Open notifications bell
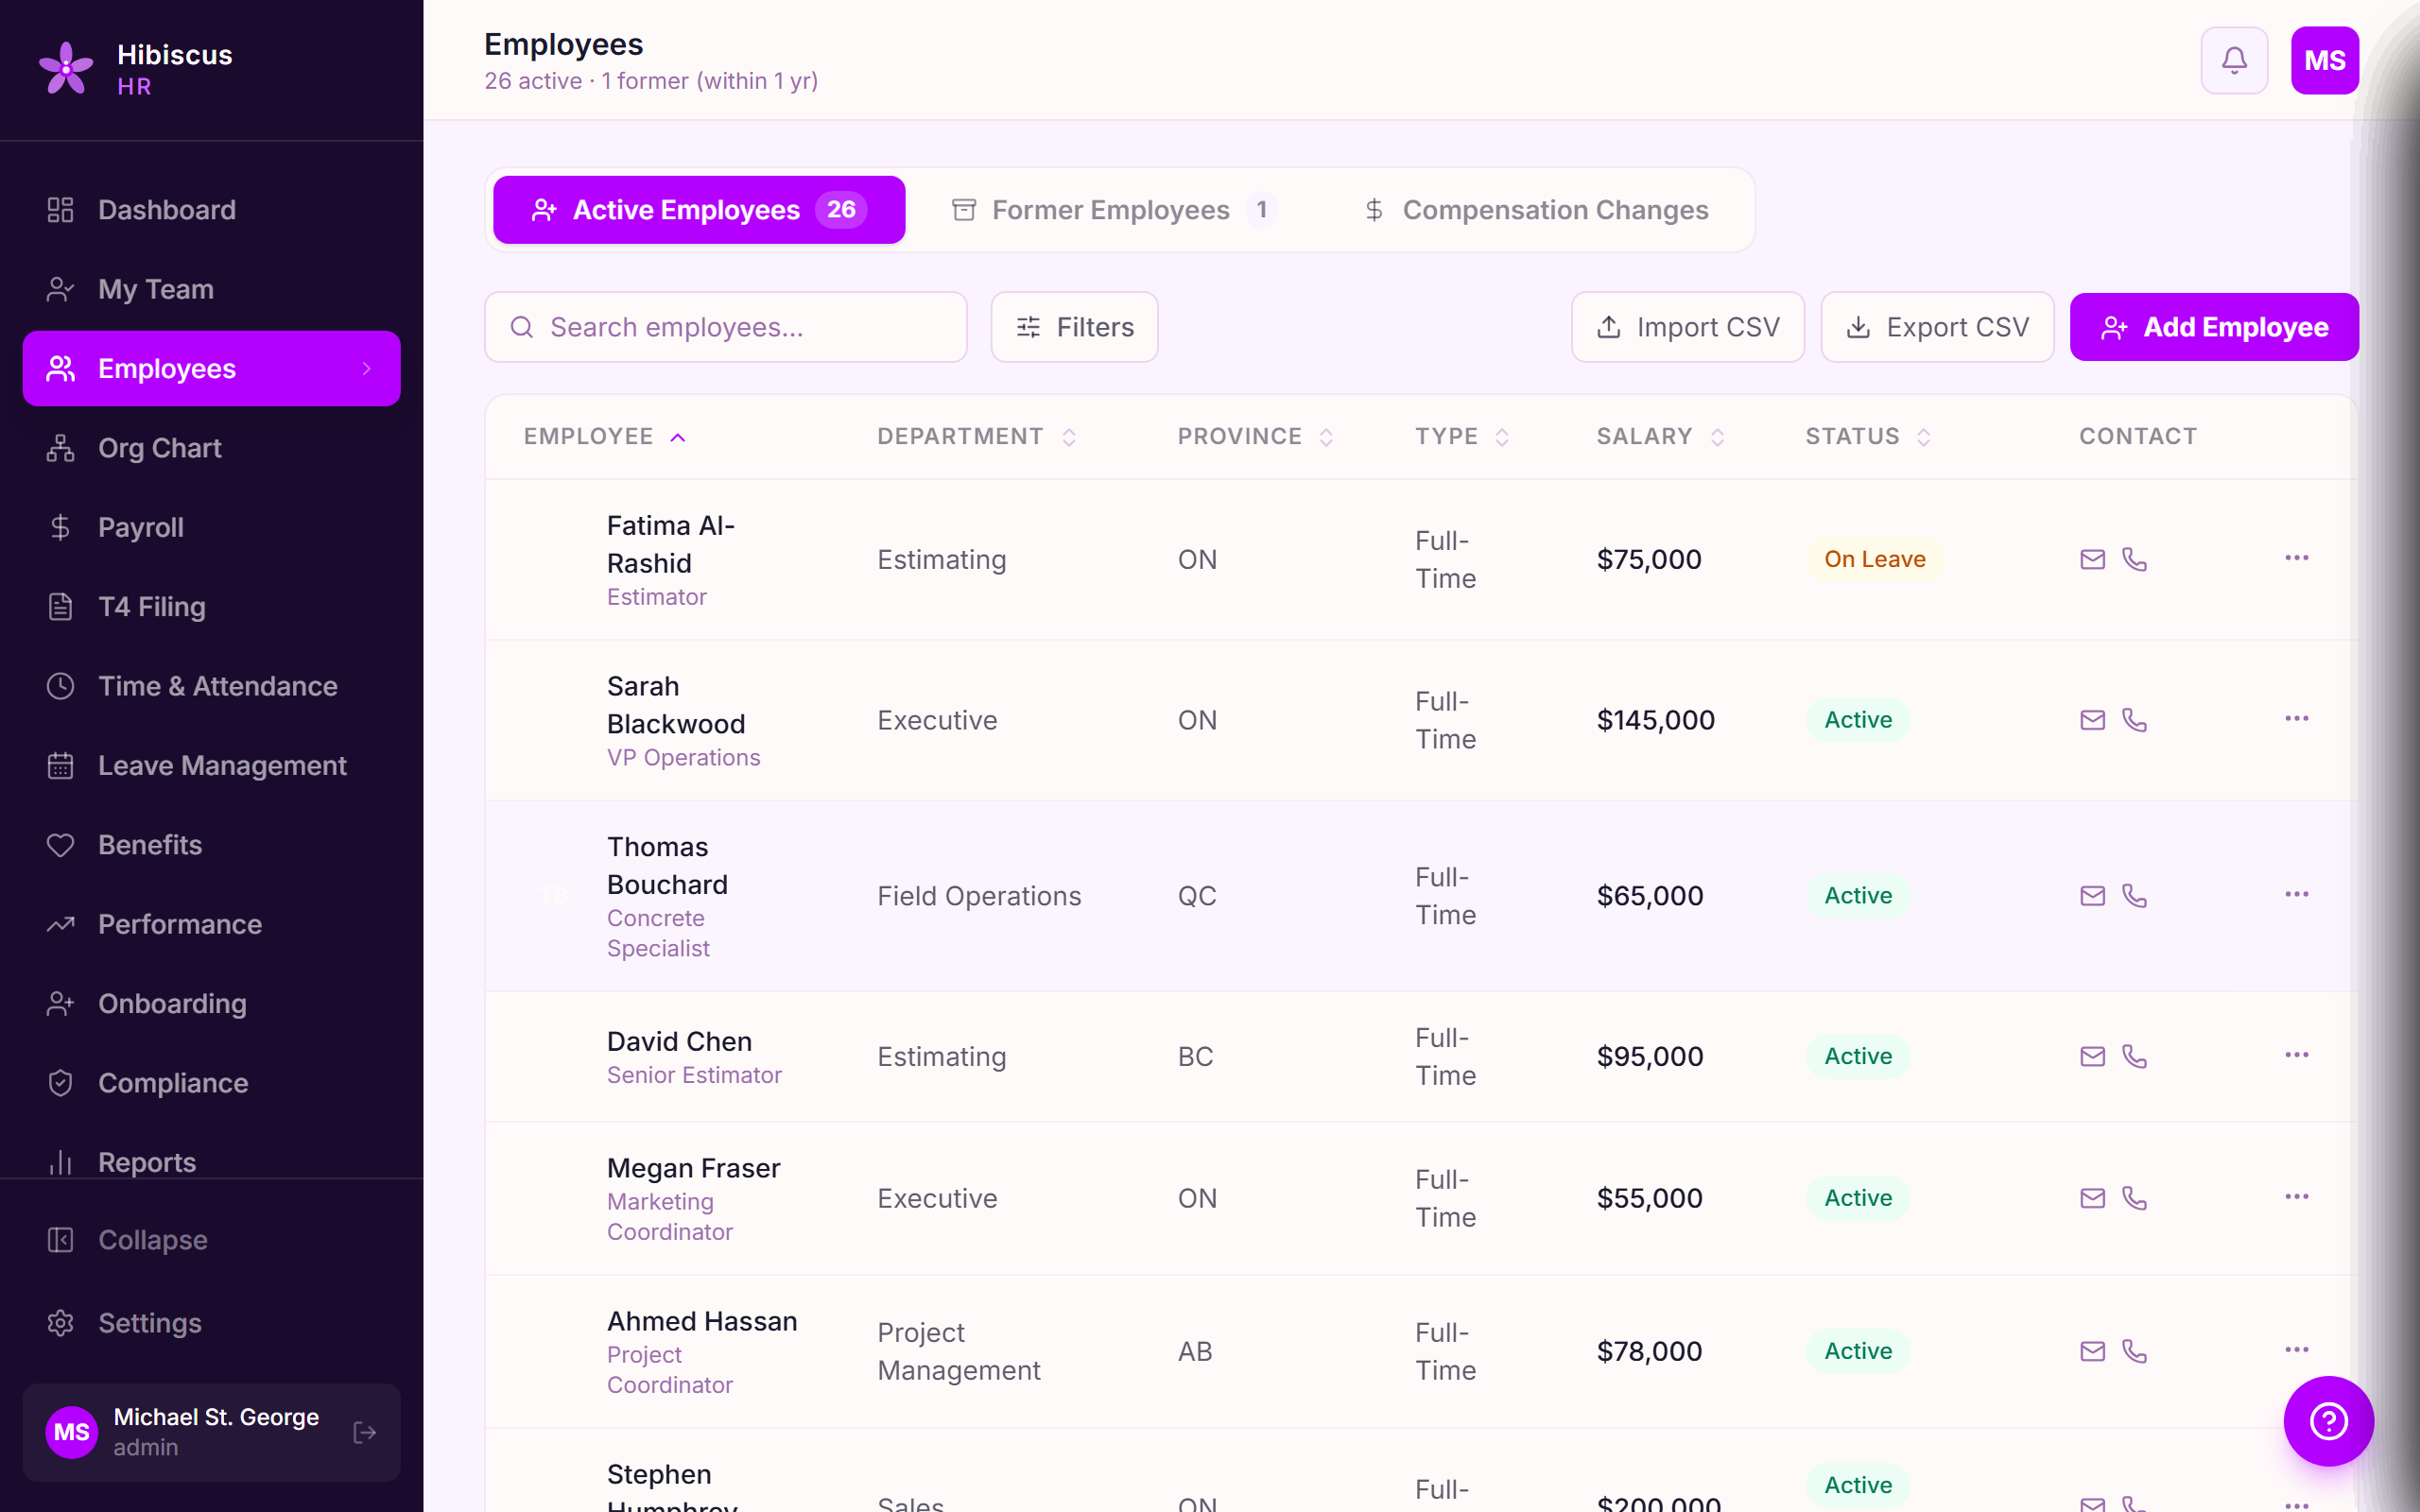 click(x=2234, y=60)
